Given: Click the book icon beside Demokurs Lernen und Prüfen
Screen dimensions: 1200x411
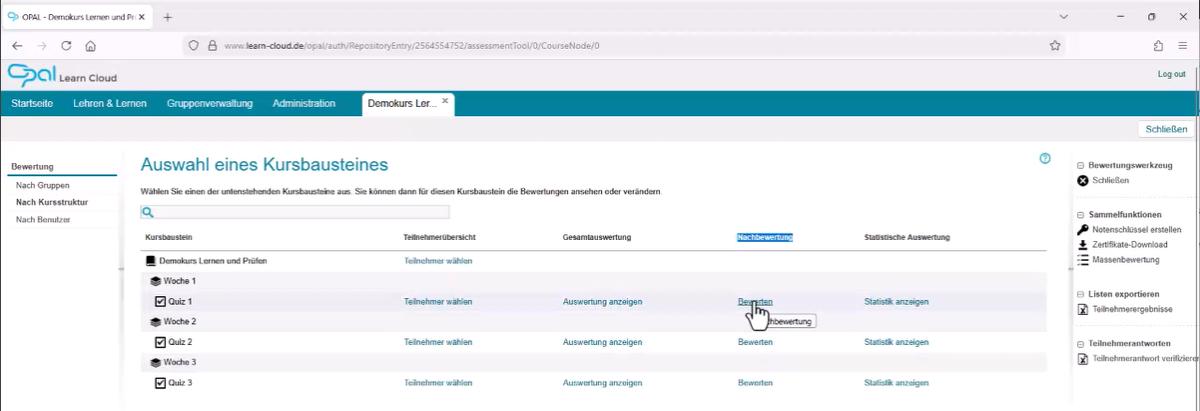Looking at the screenshot, I should pos(151,261).
